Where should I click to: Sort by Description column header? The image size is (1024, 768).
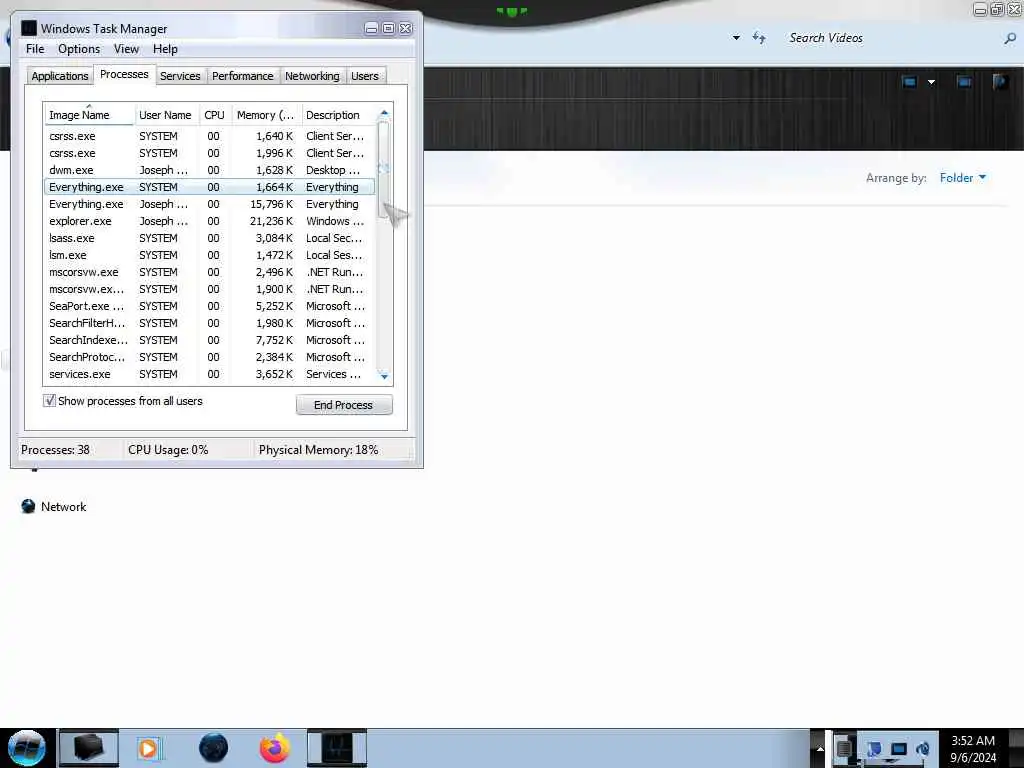(338, 115)
